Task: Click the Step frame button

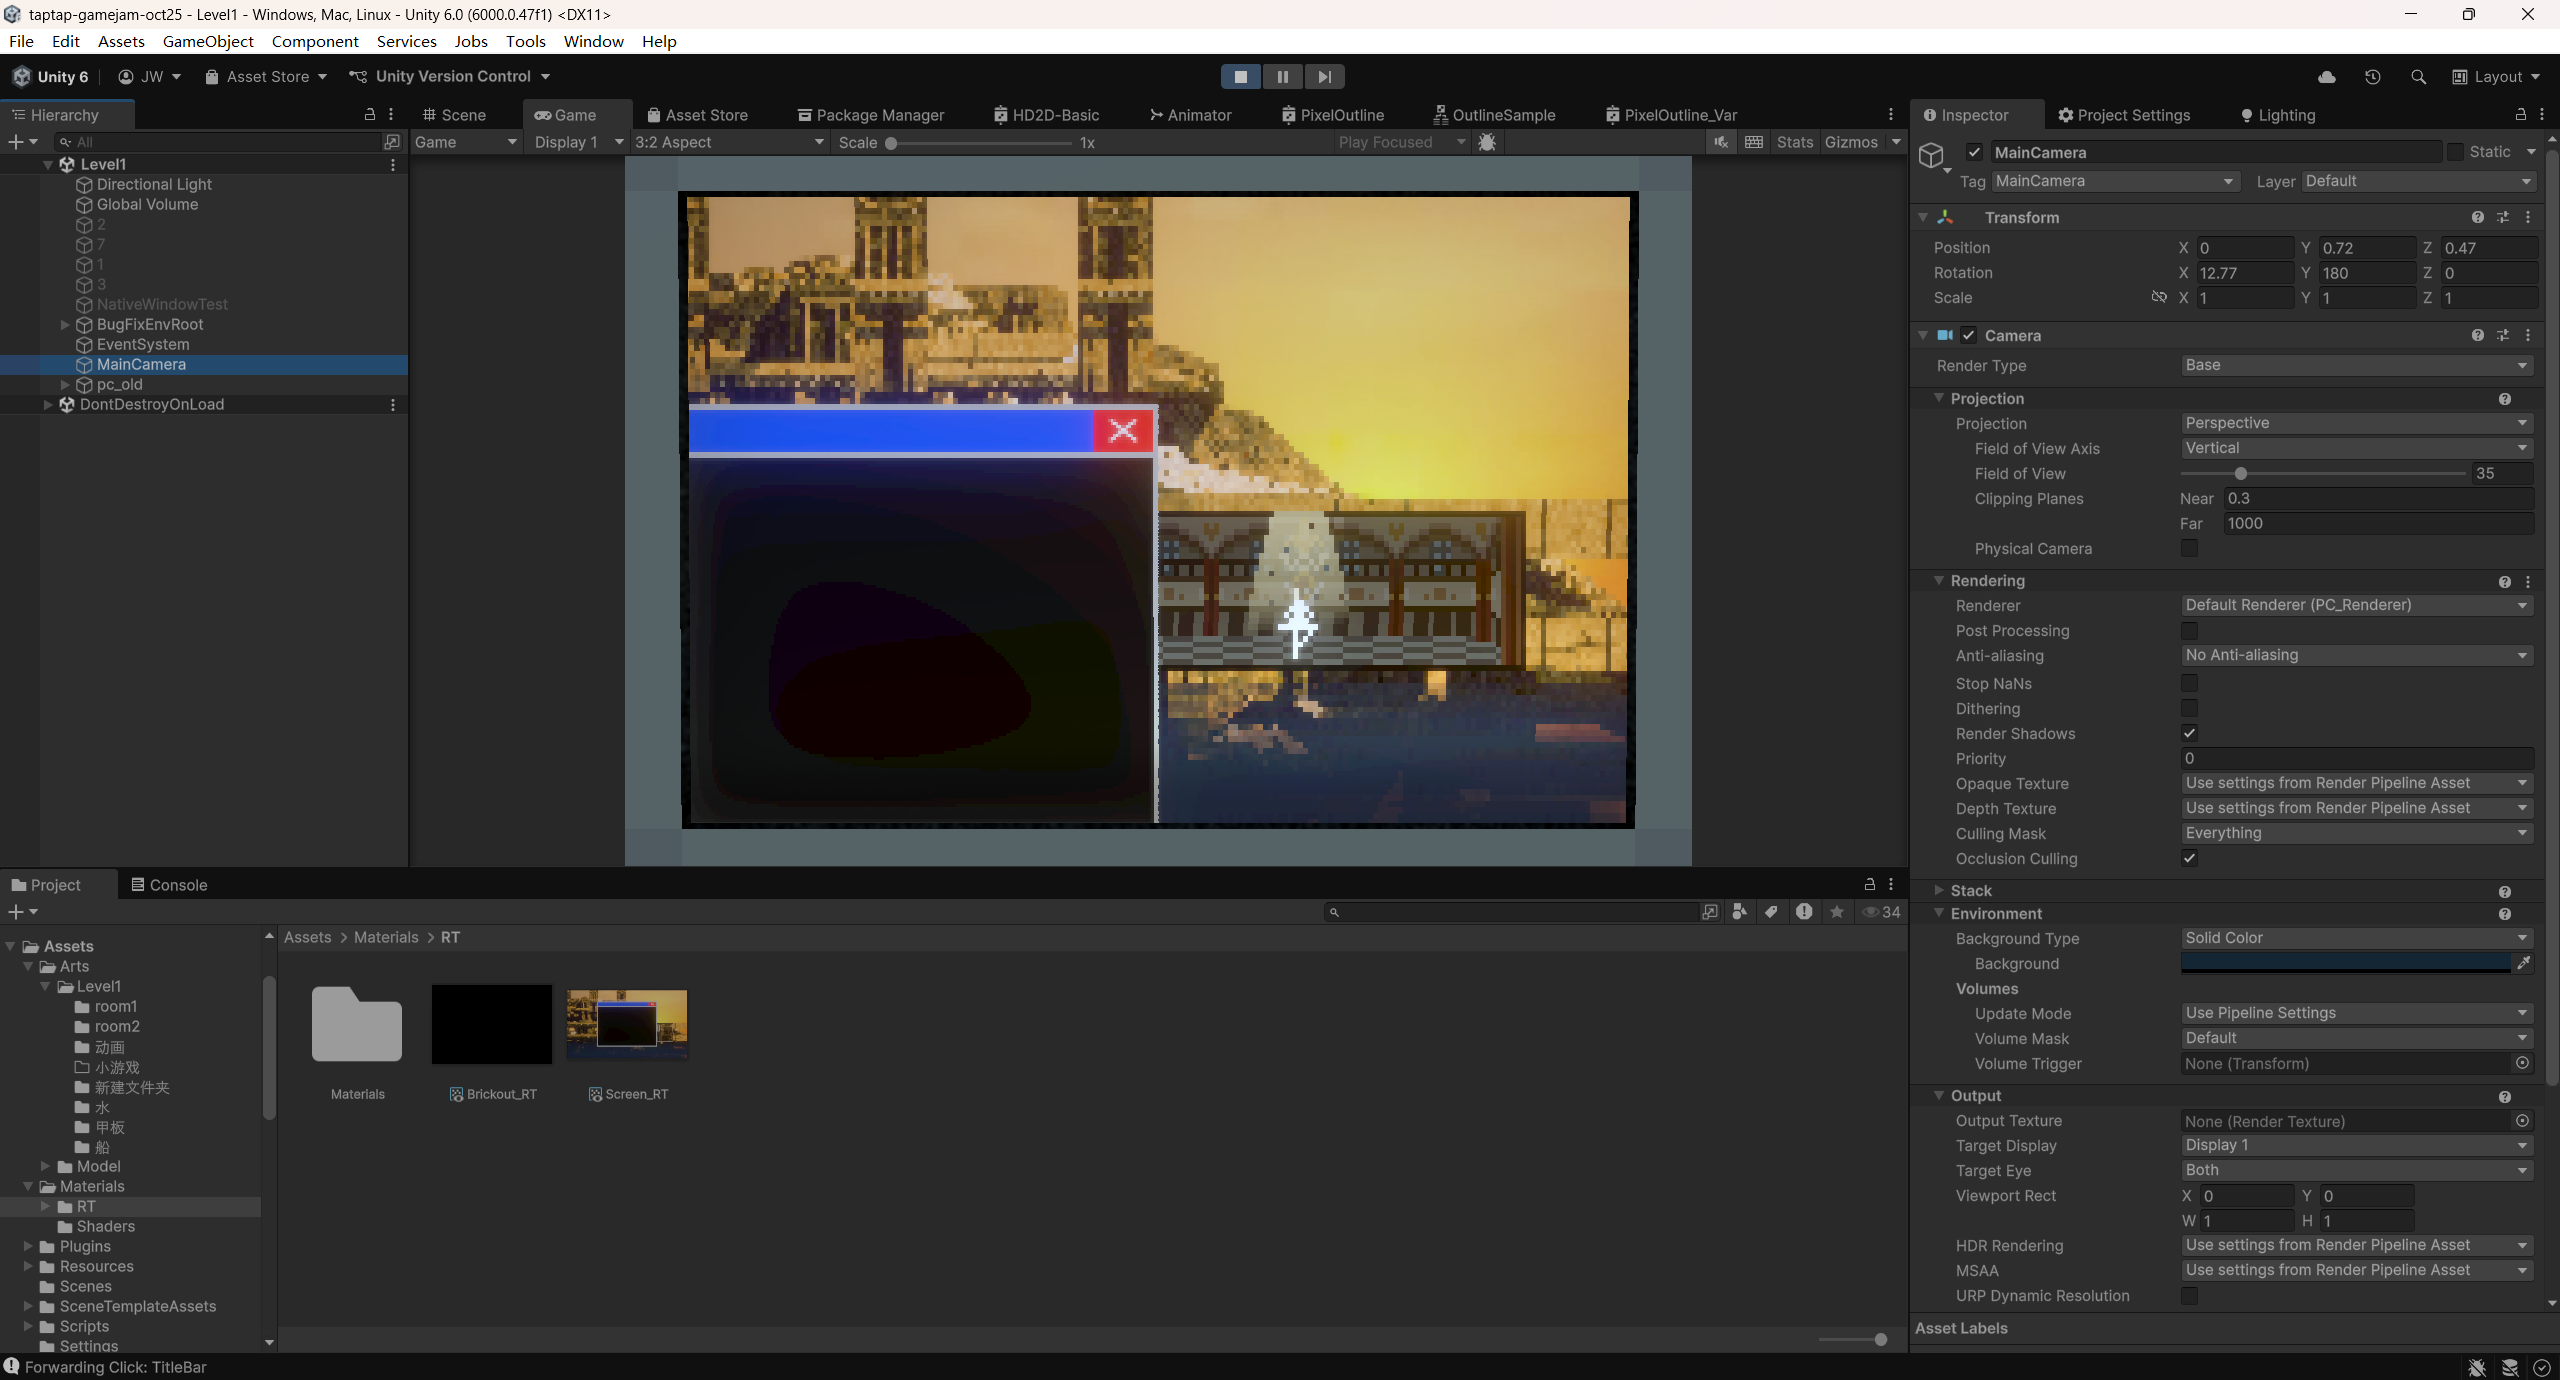Action: pos(1324,77)
